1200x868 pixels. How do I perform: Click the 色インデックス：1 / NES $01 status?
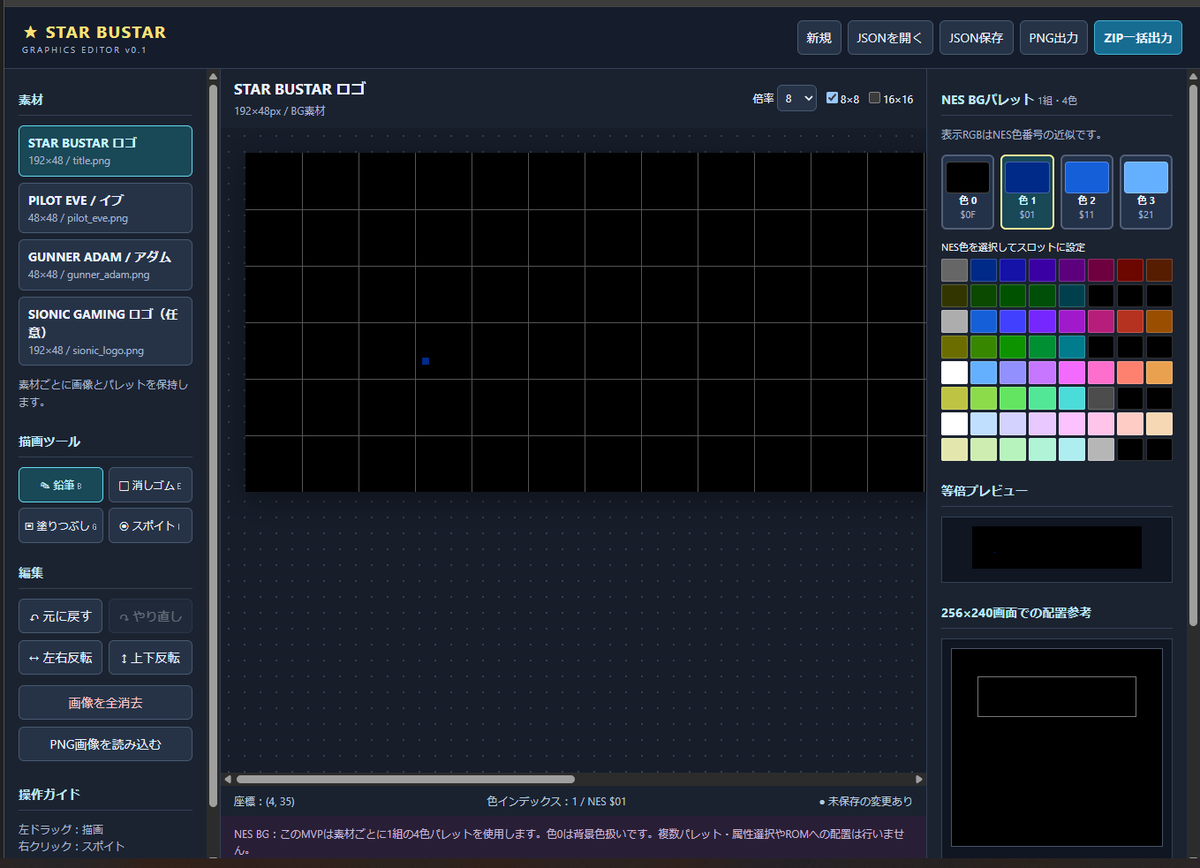coord(556,801)
